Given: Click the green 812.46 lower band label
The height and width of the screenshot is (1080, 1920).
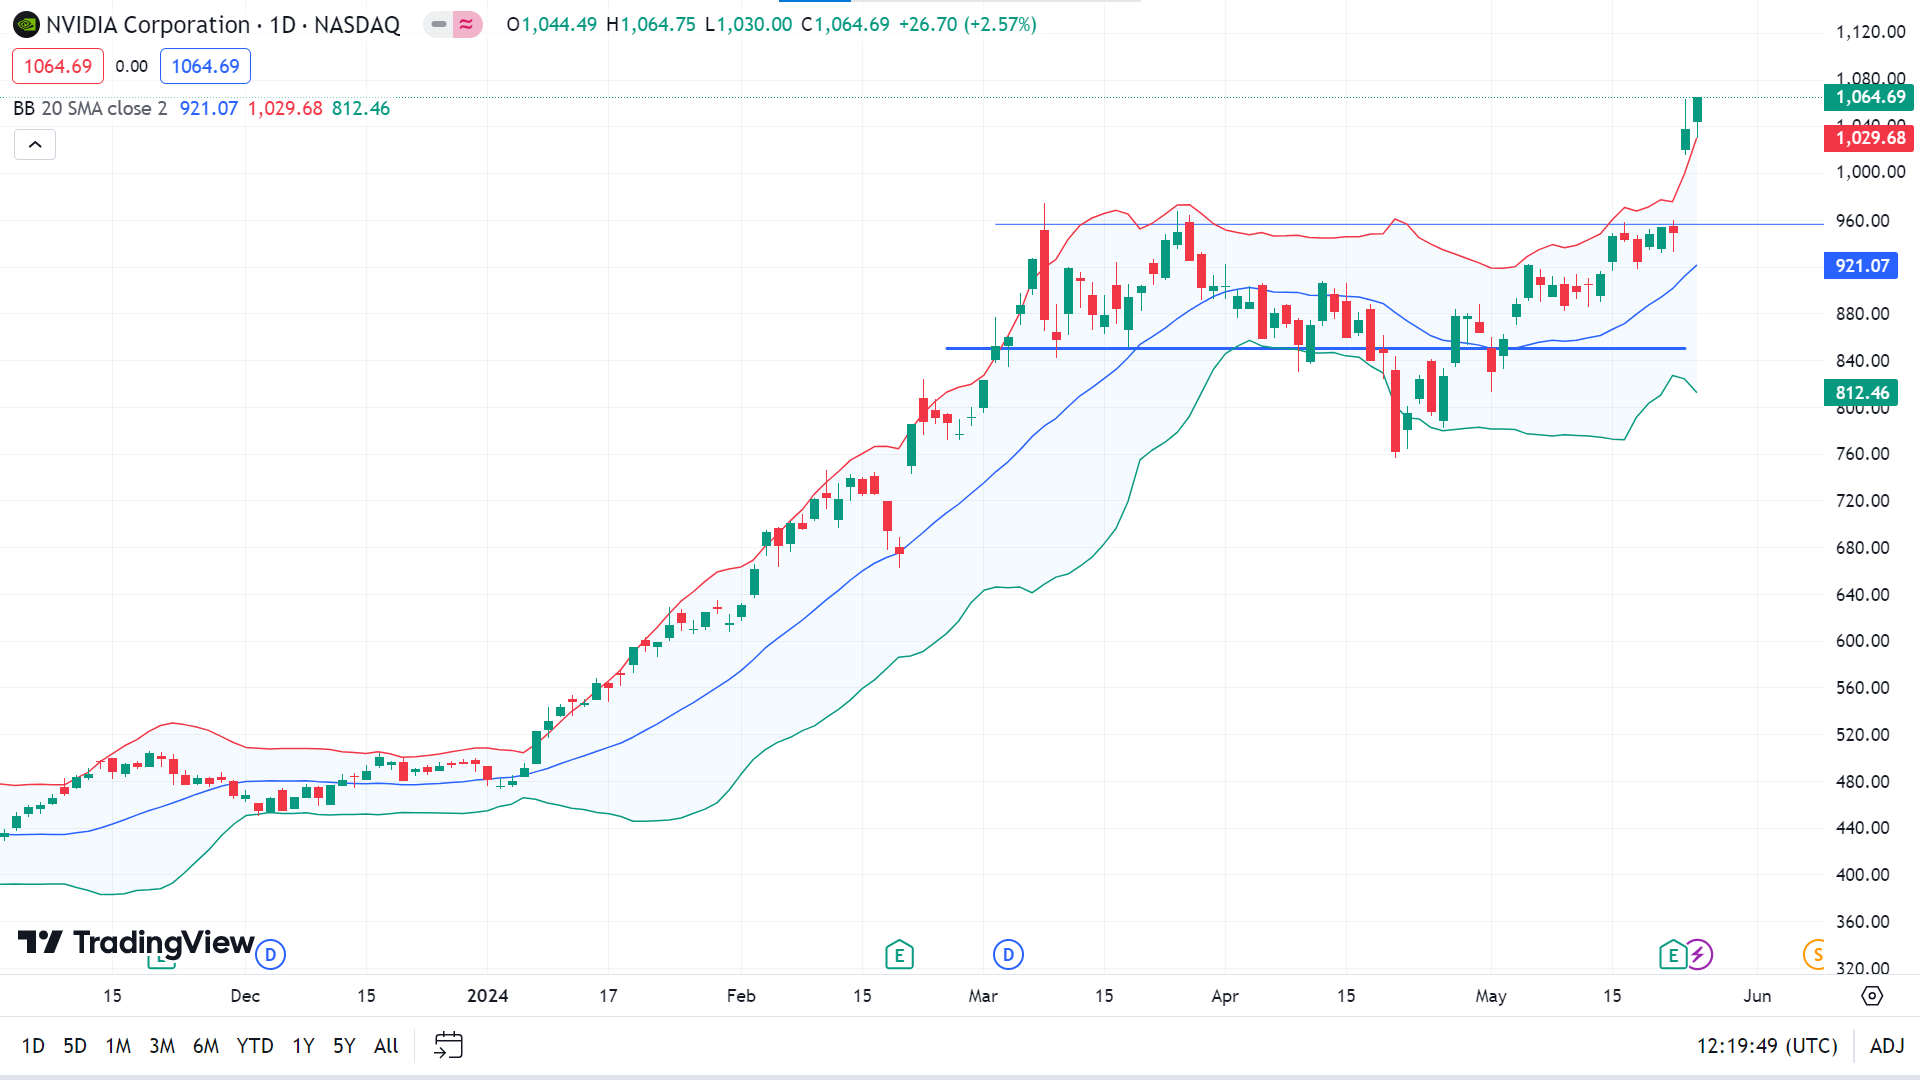Looking at the screenshot, I should click(1861, 393).
